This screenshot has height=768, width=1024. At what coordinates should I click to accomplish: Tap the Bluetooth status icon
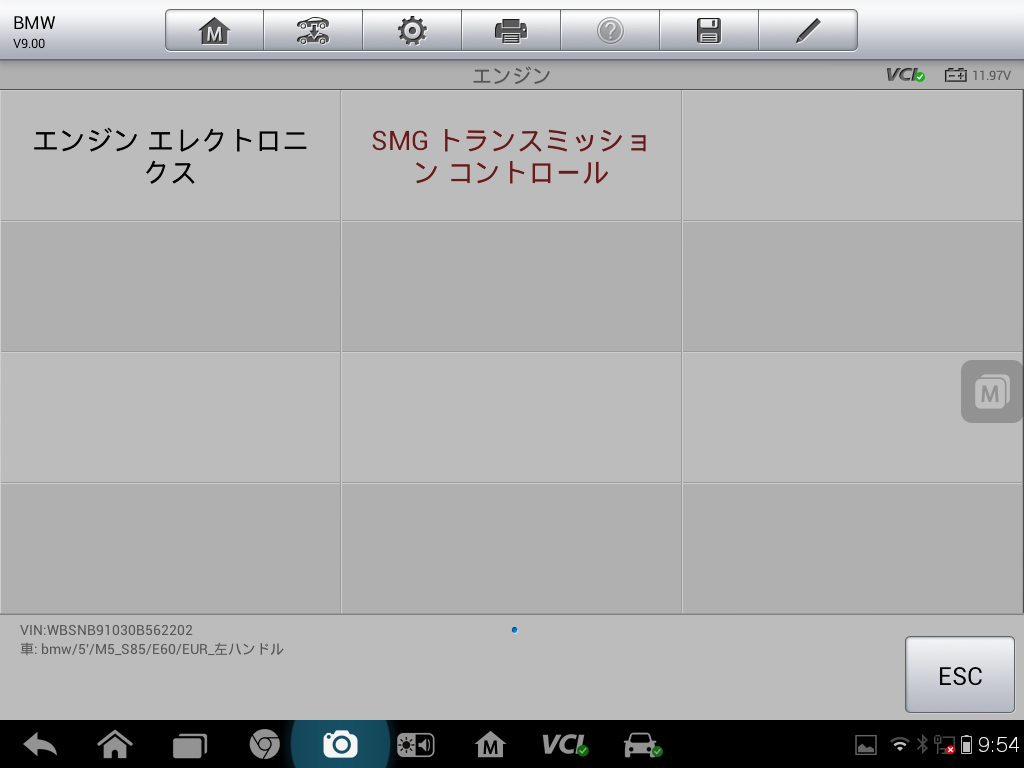click(x=922, y=744)
